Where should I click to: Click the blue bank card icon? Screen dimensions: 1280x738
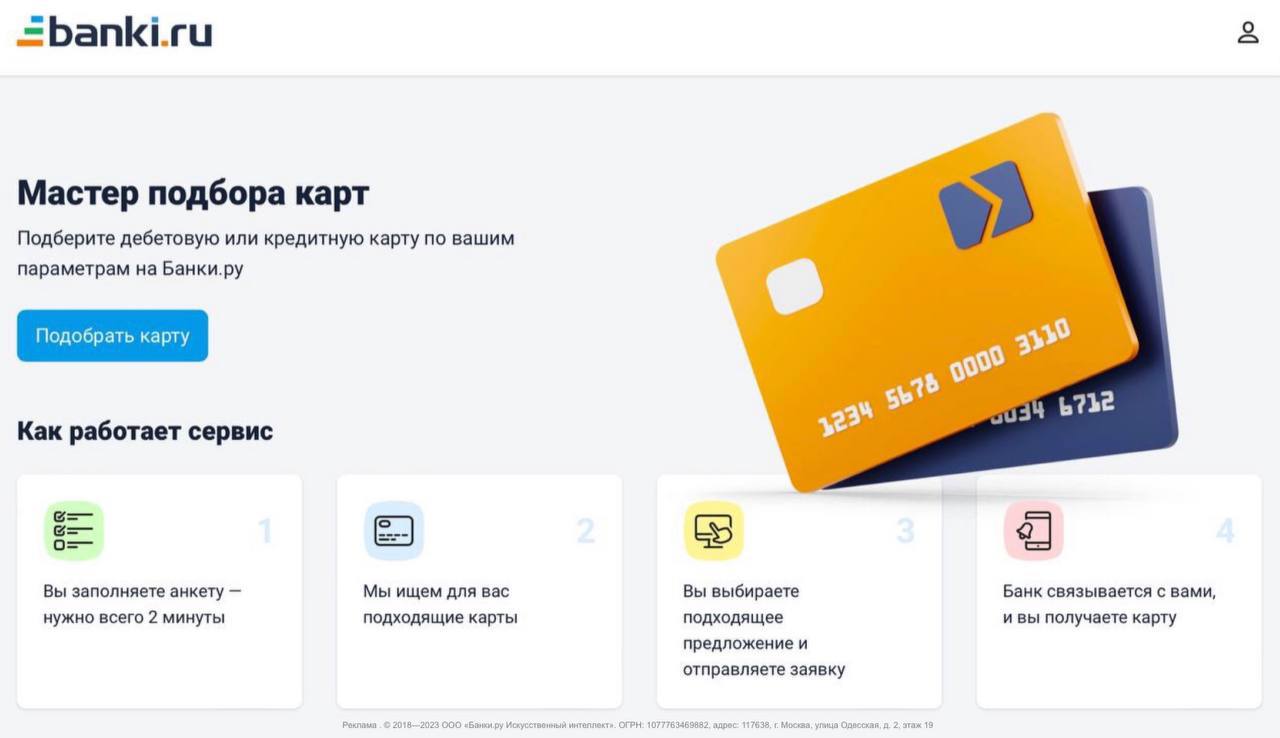tap(394, 530)
